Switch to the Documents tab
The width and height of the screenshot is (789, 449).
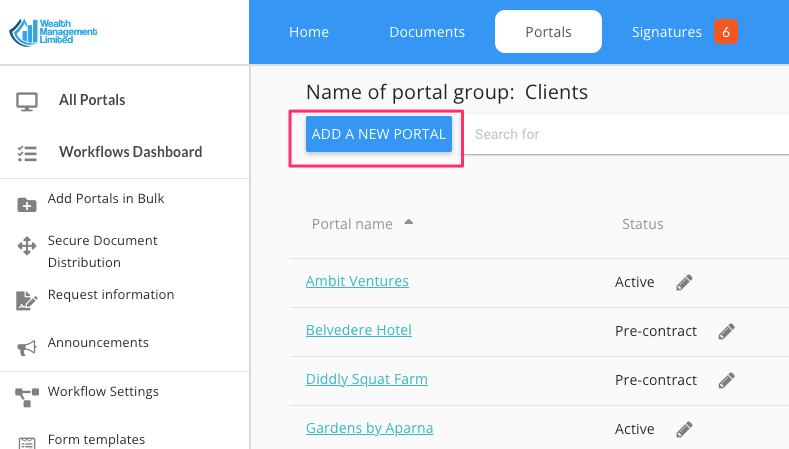pos(427,32)
